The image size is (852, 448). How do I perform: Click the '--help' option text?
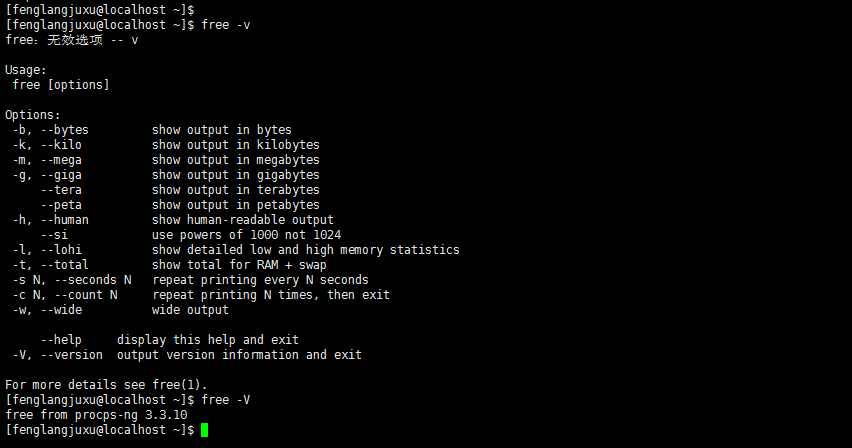(61, 340)
